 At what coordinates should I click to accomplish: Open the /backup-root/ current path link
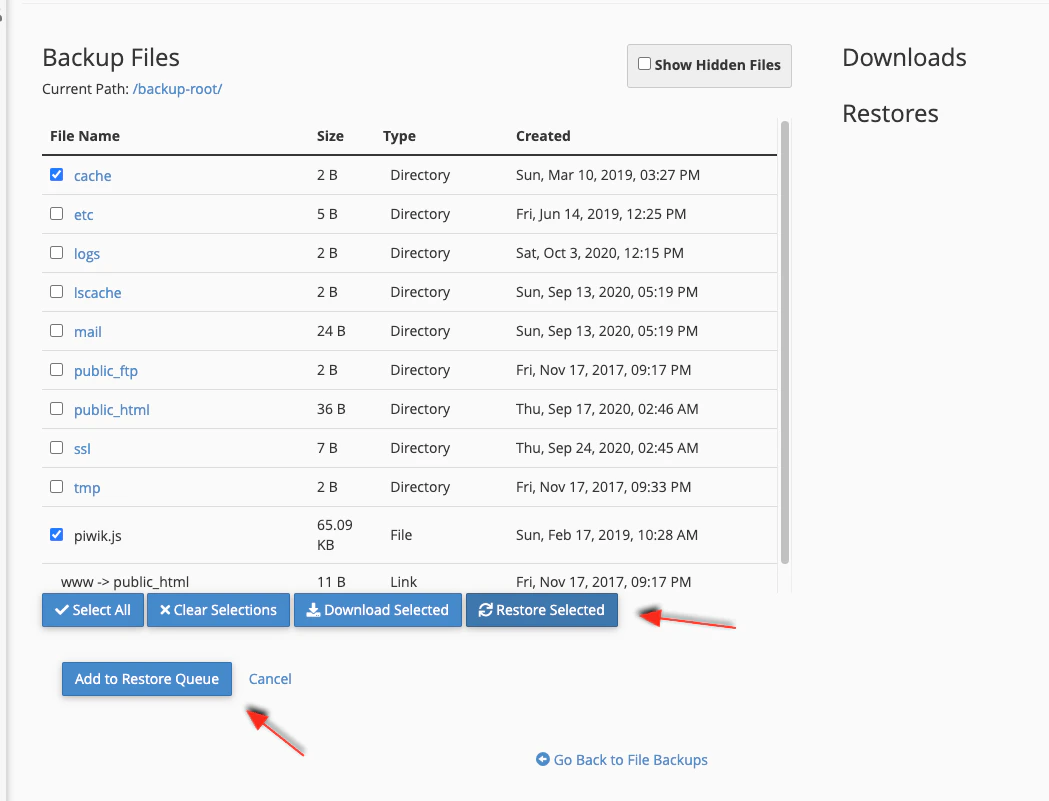pos(177,89)
